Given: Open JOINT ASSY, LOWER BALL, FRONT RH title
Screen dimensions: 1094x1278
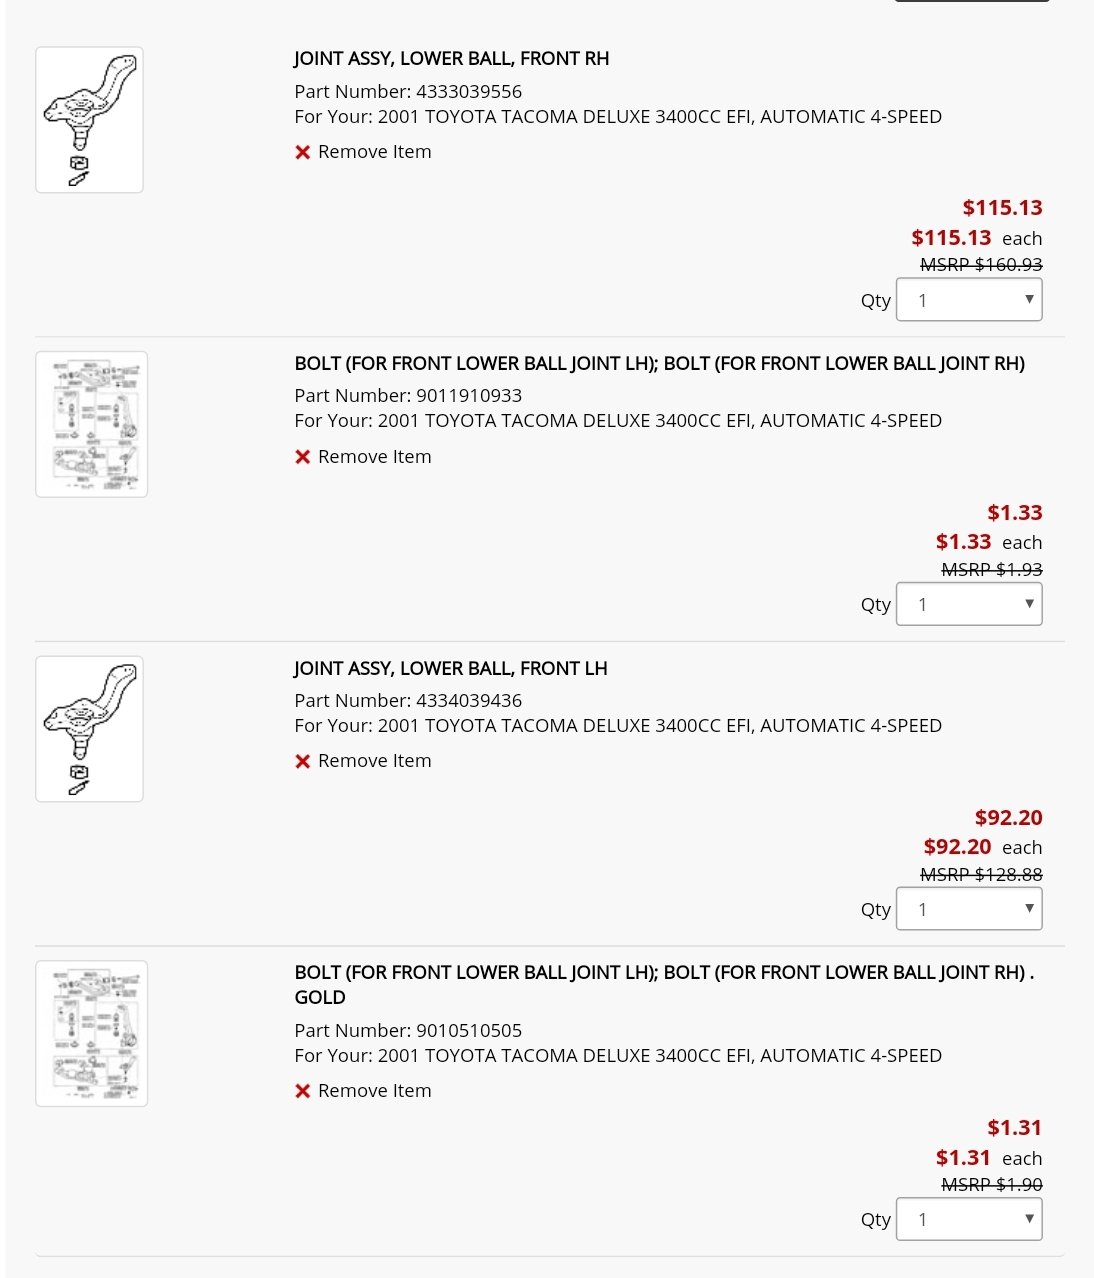Looking at the screenshot, I should pos(451,59).
